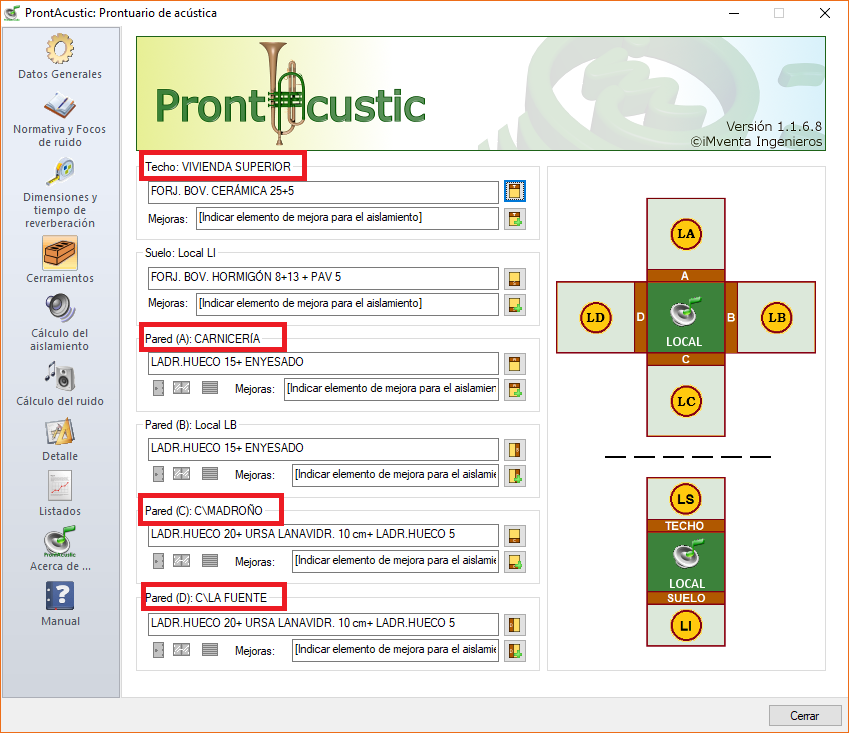The height and width of the screenshot is (733, 849).
Task: Select the LA room in diagram
Action: point(685,234)
